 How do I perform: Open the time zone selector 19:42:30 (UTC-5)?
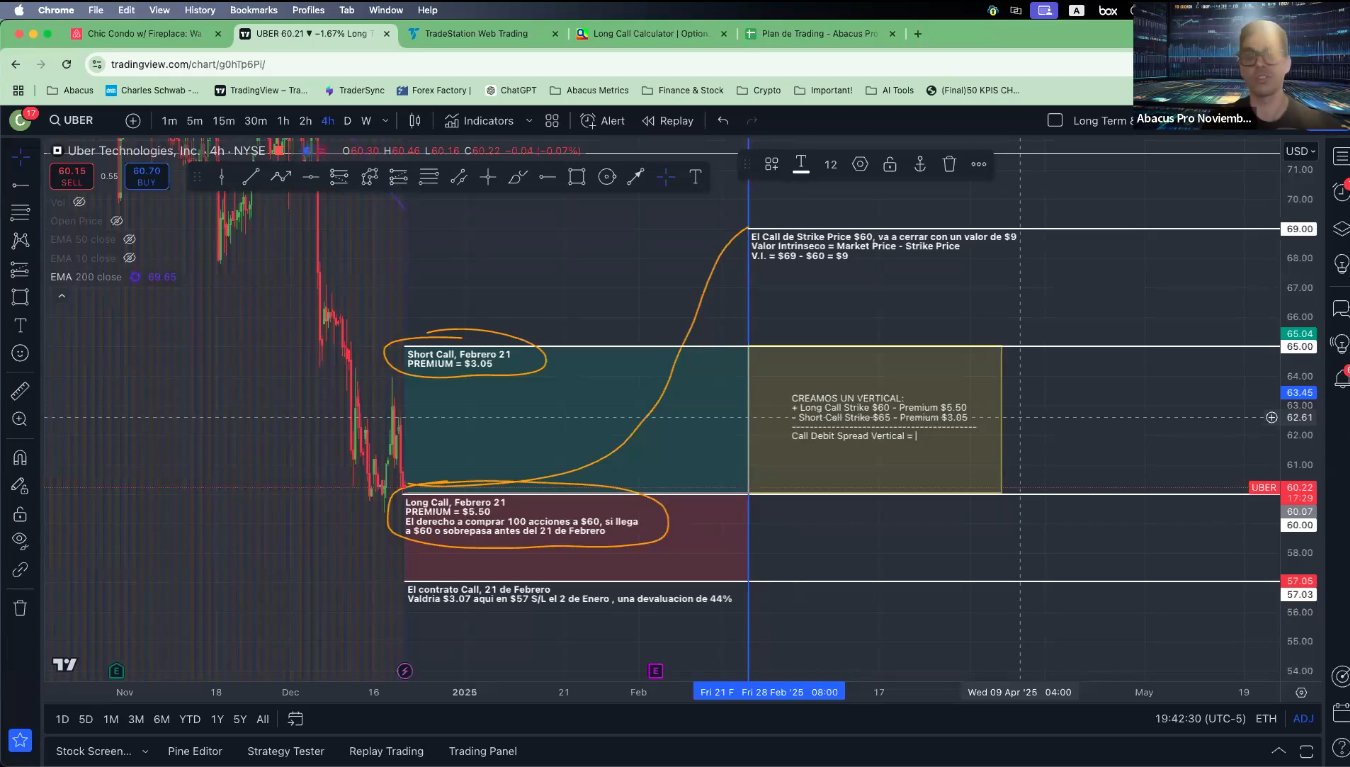coord(1198,719)
